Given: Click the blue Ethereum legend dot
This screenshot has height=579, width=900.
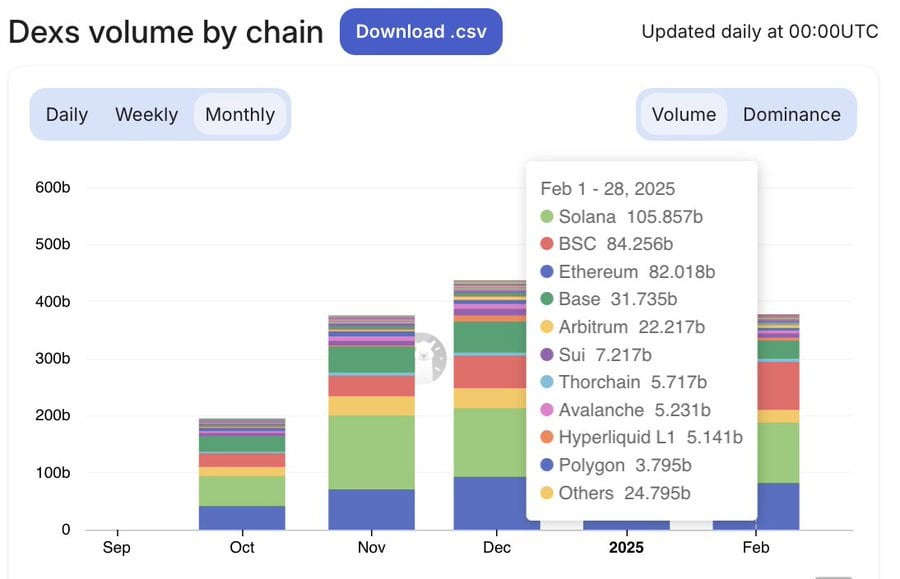Looking at the screenshot, I should (546, 271).
